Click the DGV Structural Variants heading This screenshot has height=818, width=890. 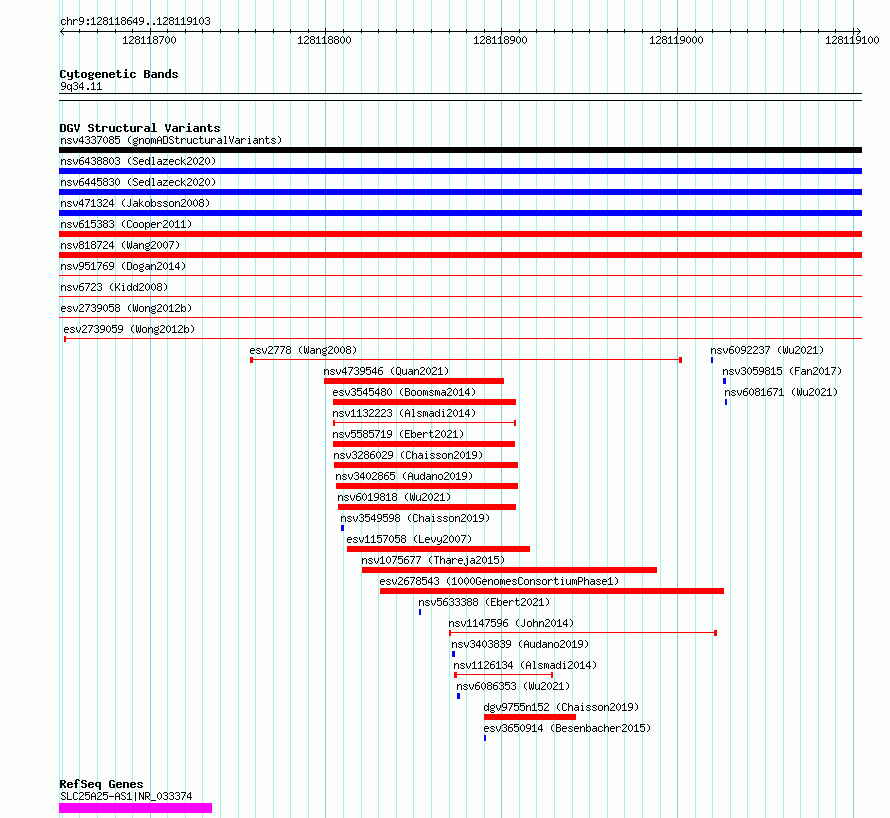tap(140, 128)
